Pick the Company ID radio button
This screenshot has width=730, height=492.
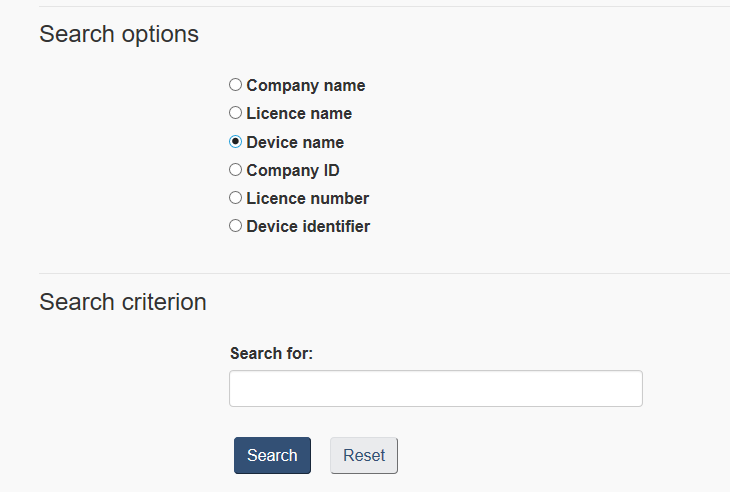point(236,170)
